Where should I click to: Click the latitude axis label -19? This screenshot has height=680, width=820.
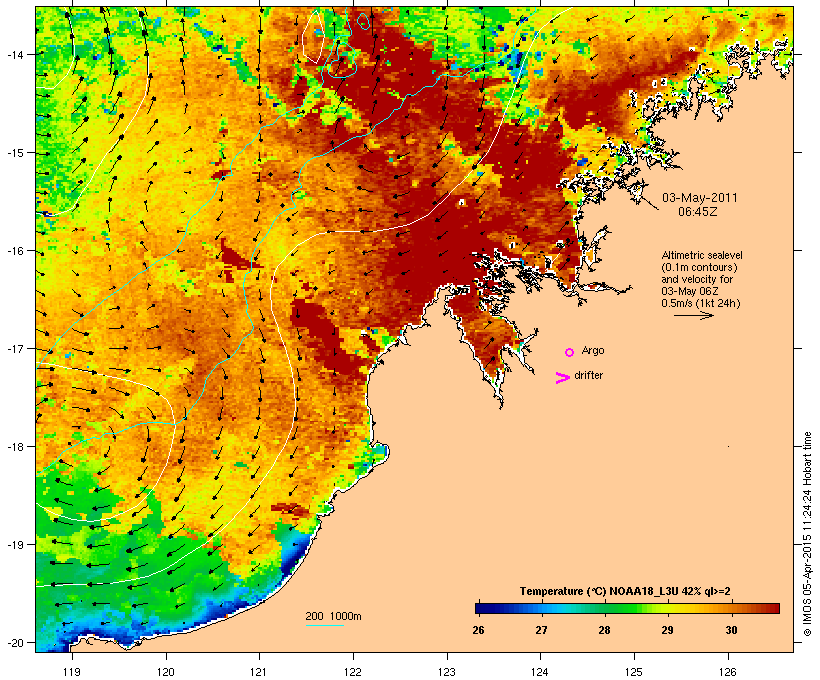click(x=15, y=544)
